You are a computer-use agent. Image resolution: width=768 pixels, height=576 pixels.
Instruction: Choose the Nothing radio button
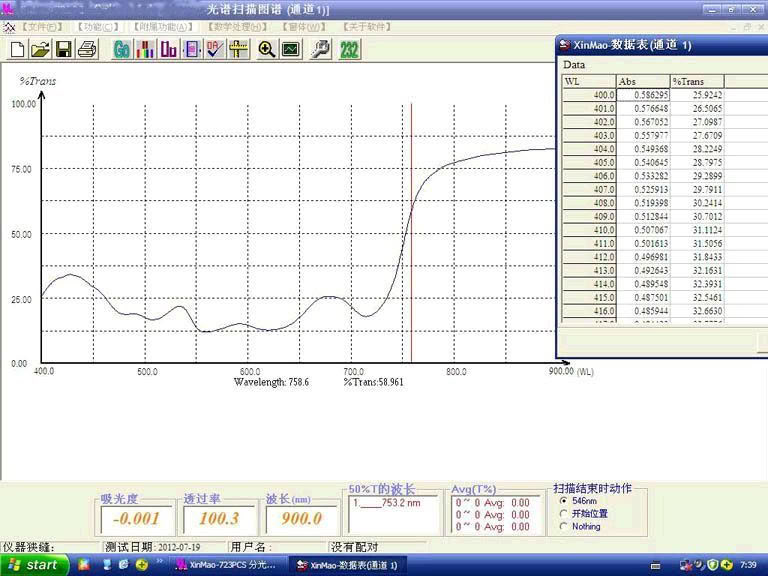(x=563, y=526)
